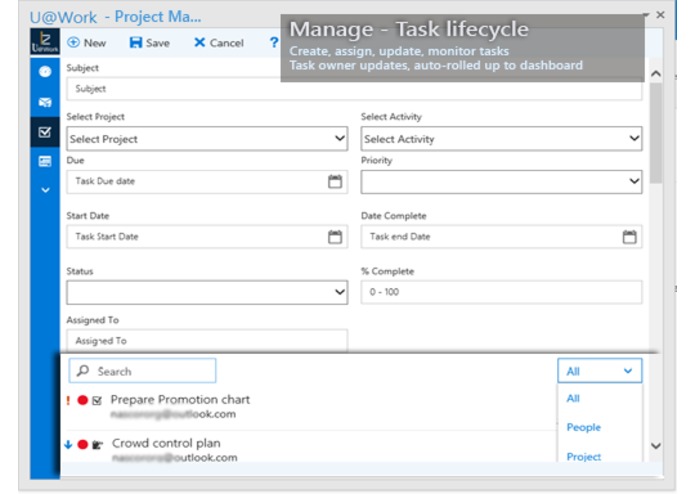The image size is (695, 494).
Task: Cancel the task edit
Action: 219,43
